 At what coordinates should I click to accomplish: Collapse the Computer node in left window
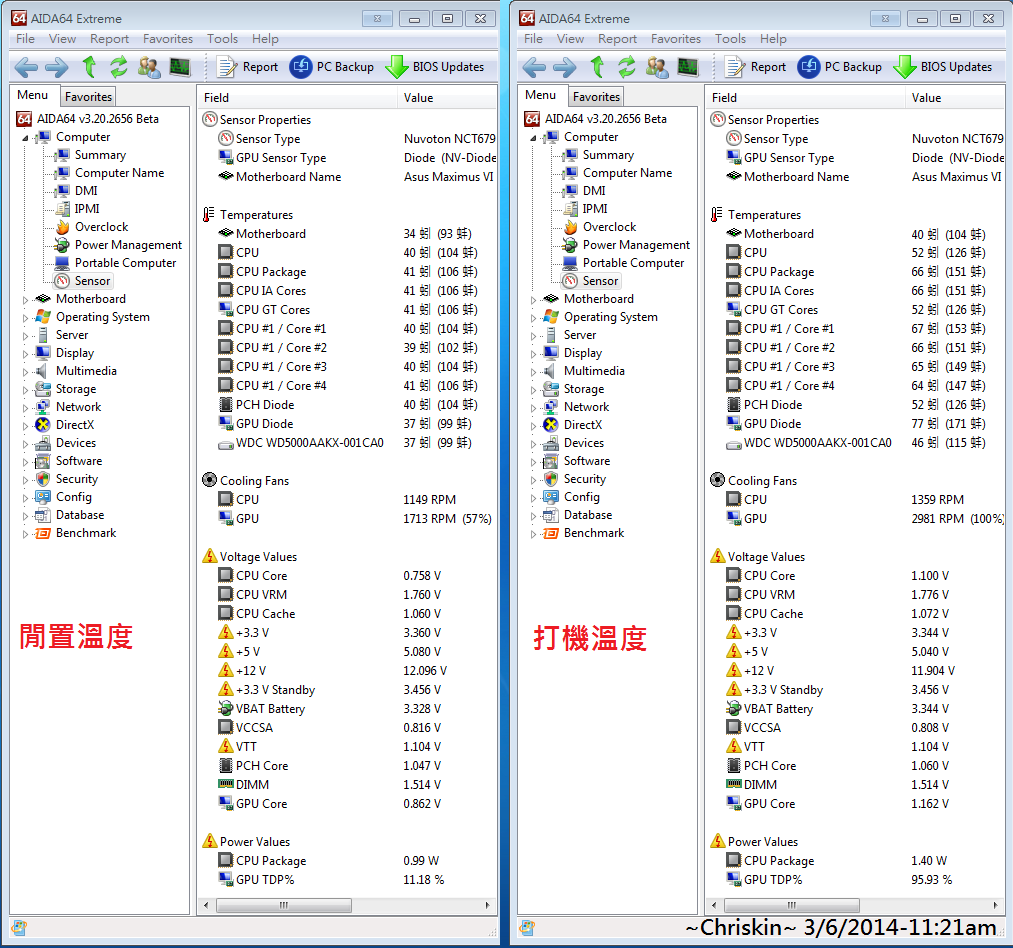(x=26, y=138)
